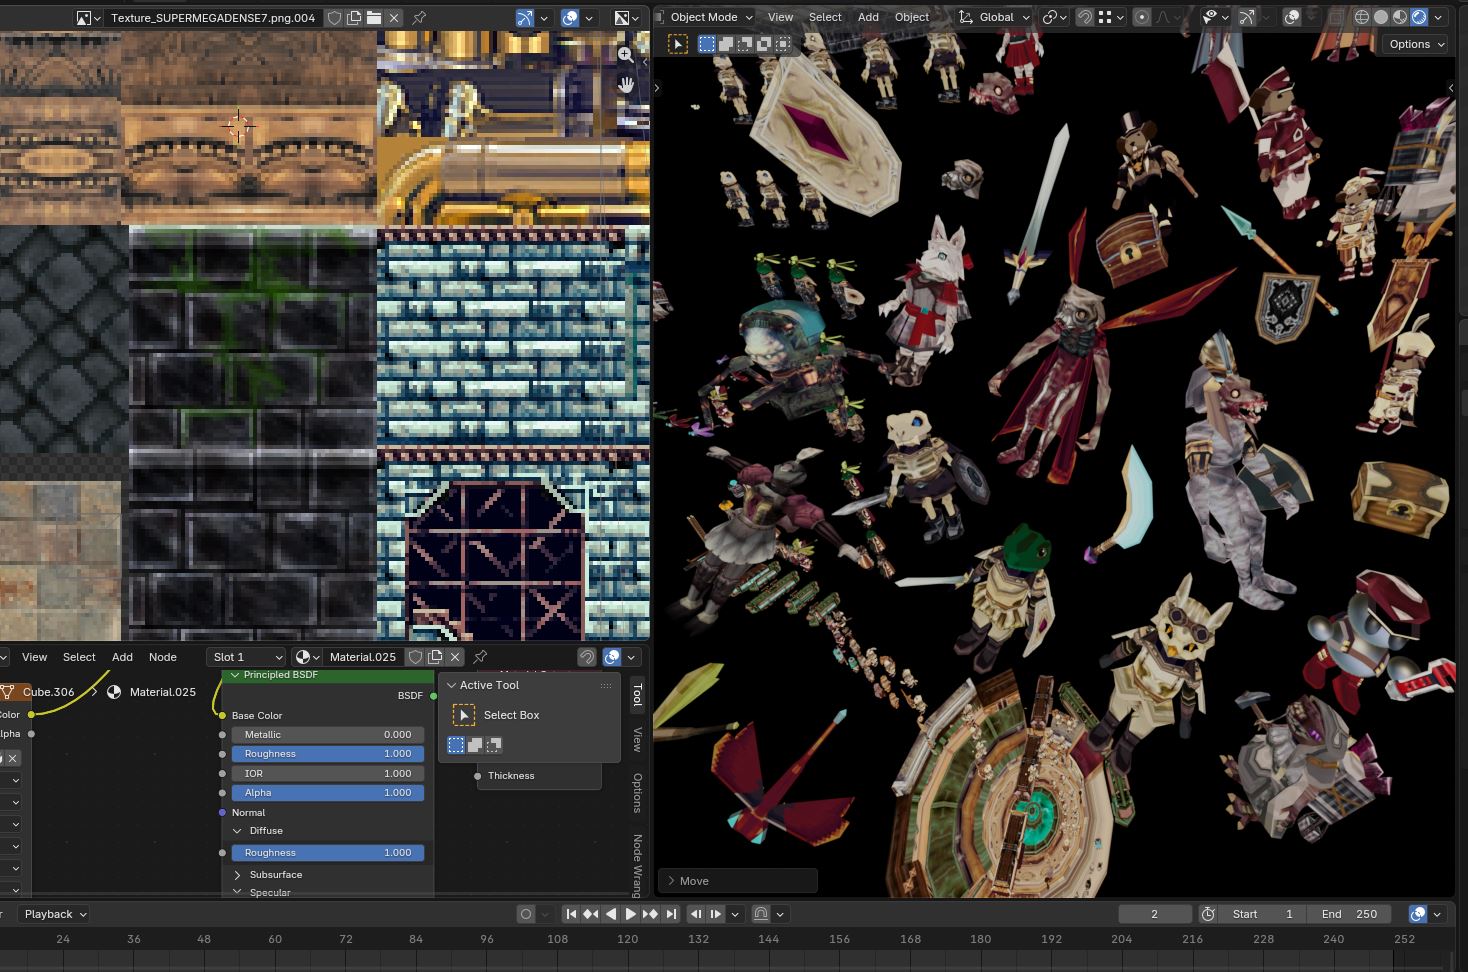Toggle snapping in the 3D viewport
Viewport: 1468px width, 972px height.
click(x=1084, y=17)
